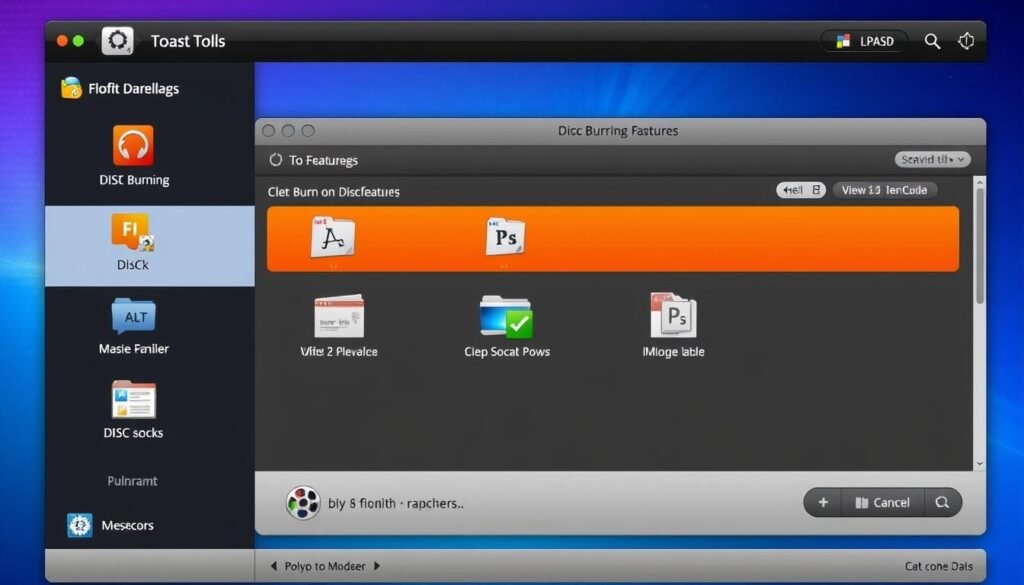Click the vertical scrollbar in dialog
This screenshot has width=1024, height=585.
coord(979,250)
